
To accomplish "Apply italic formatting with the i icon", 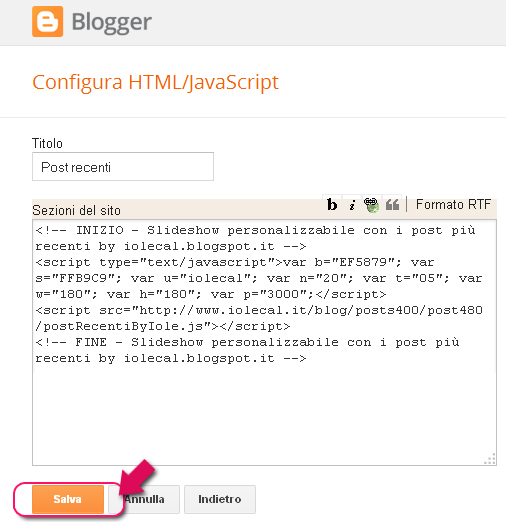I will click(x=352, y=204).
